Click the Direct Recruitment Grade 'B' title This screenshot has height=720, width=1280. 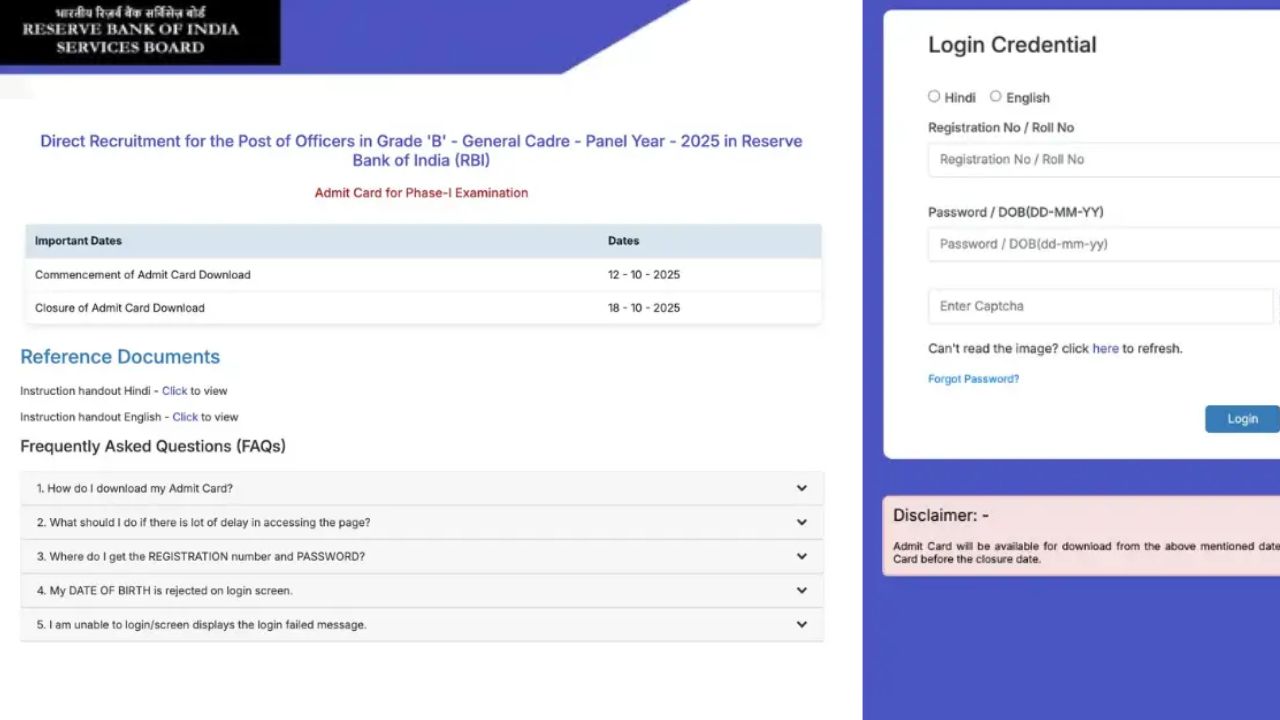click(x=421, y=150)
